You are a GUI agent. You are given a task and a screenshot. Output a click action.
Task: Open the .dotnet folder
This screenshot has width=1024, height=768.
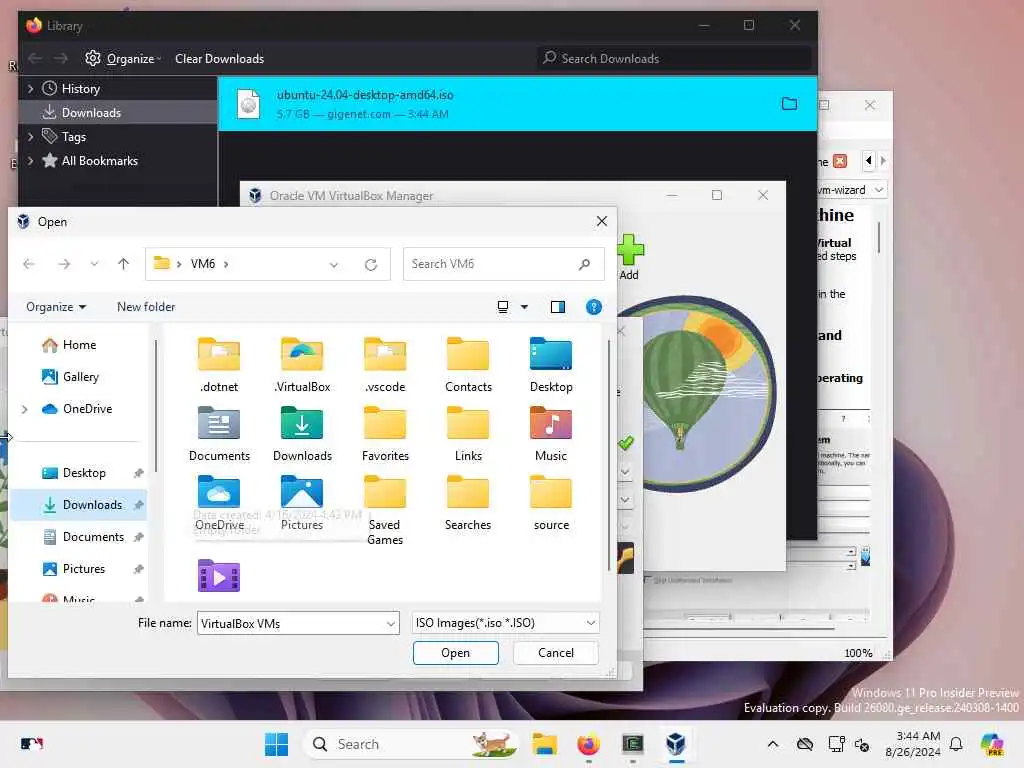coord(219,364)
